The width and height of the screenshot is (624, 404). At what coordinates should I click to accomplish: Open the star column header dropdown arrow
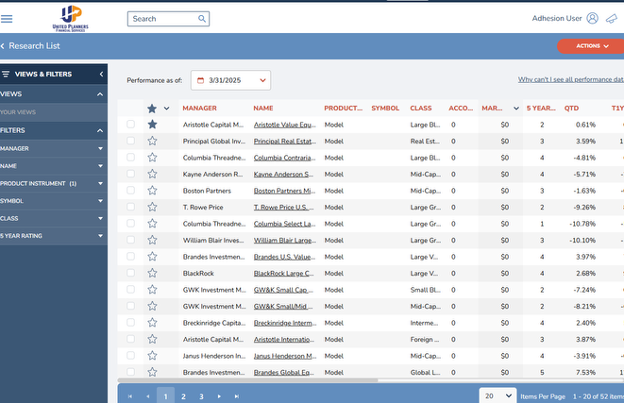point(166,108)
